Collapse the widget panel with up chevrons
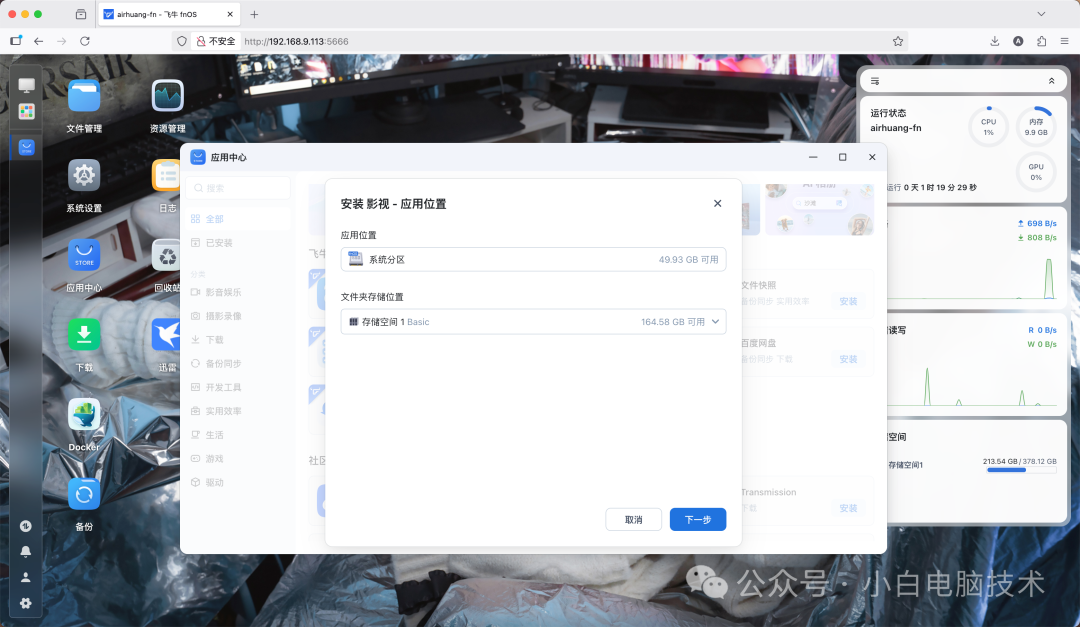 point(1052,81)
